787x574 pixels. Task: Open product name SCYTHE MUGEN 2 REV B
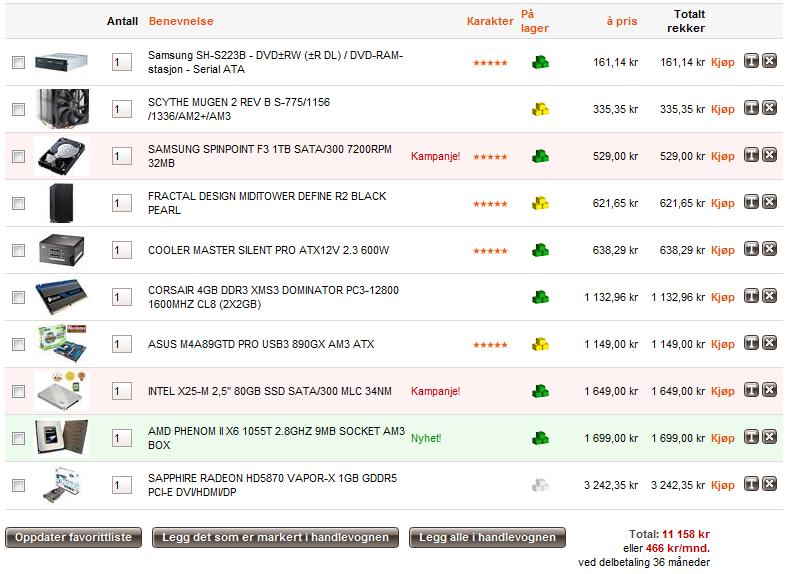point(239,109)
